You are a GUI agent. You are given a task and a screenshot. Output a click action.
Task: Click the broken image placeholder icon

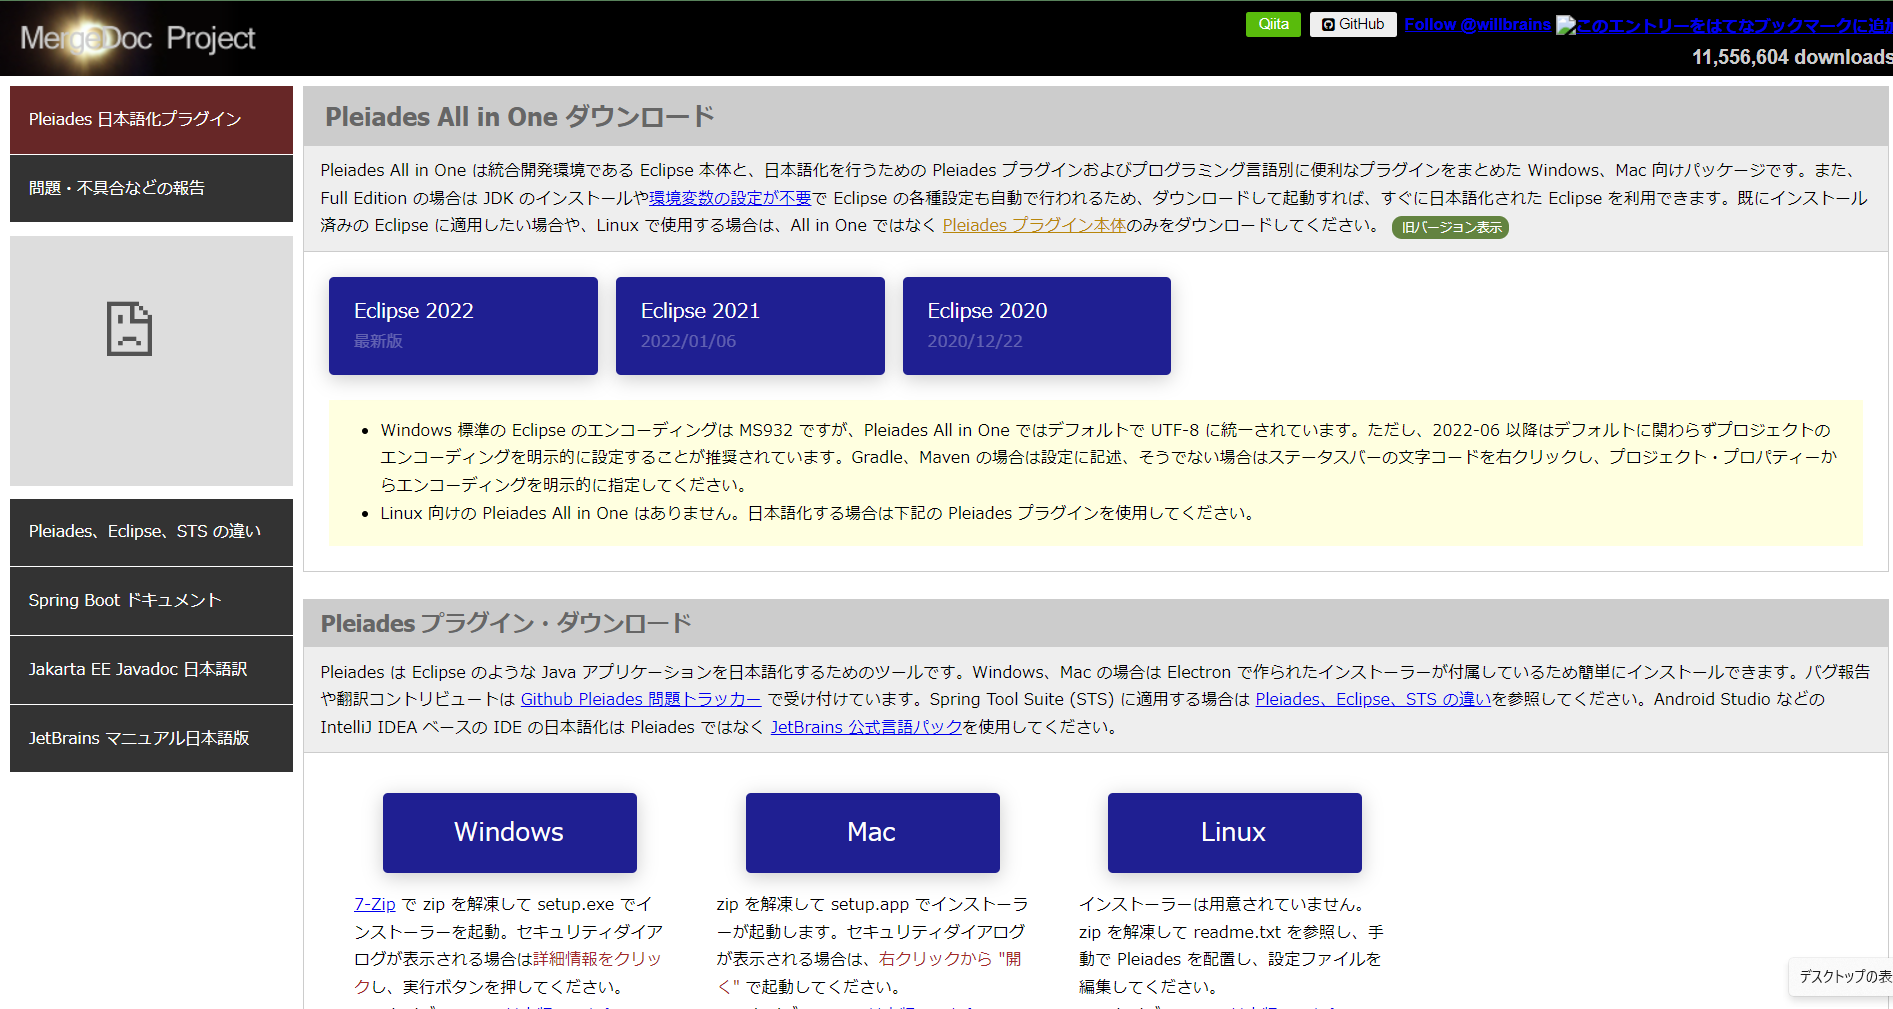click(x=129, y=329)
